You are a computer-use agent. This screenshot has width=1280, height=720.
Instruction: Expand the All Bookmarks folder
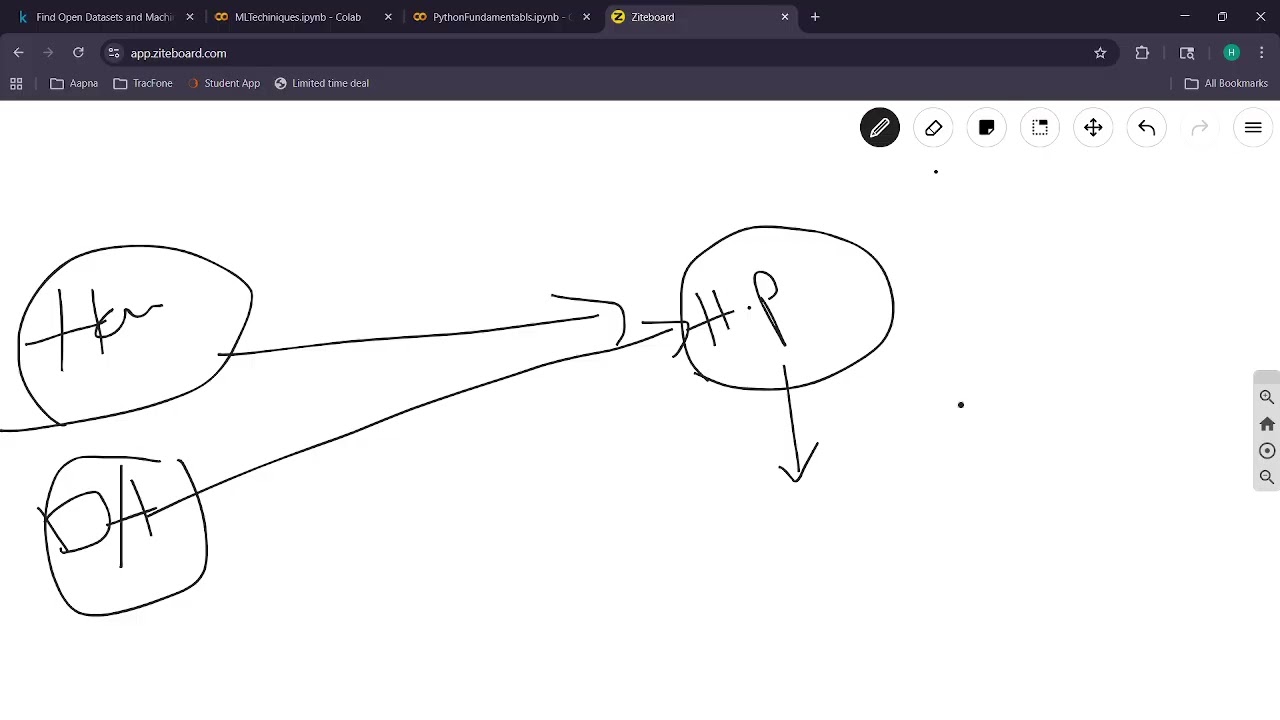[x=1226, y=83]
